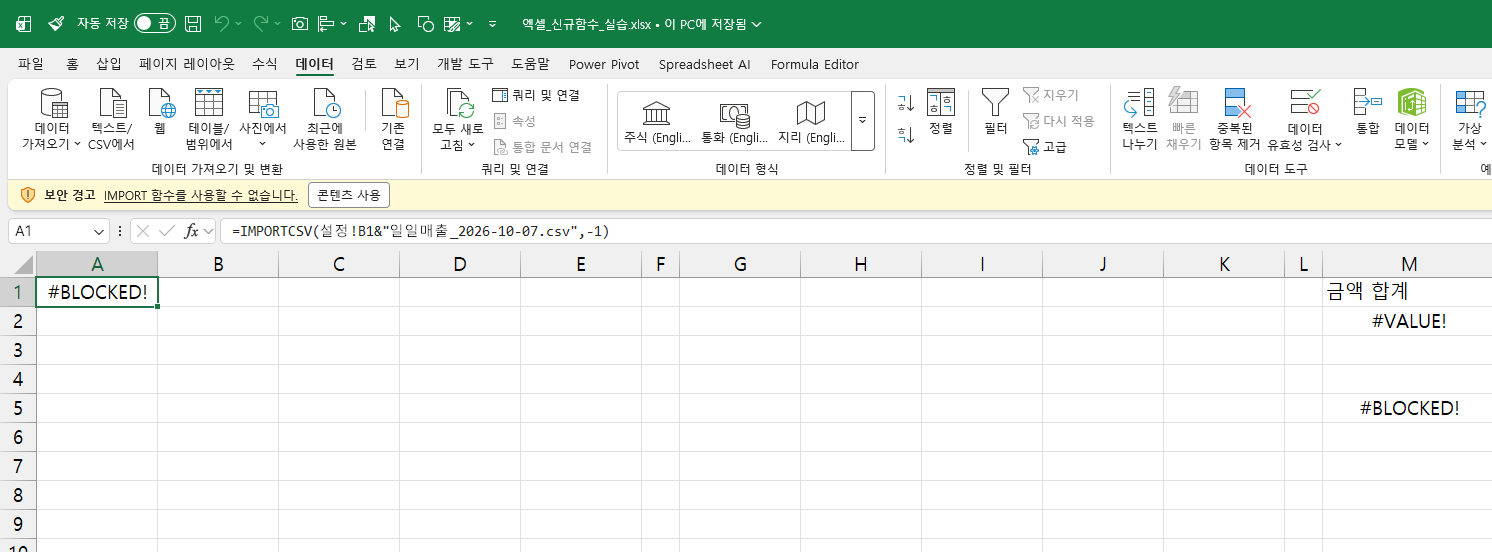
Task: Click the Data Validation (데이터 유효성 검사) icon
Action: [1305, 102]
